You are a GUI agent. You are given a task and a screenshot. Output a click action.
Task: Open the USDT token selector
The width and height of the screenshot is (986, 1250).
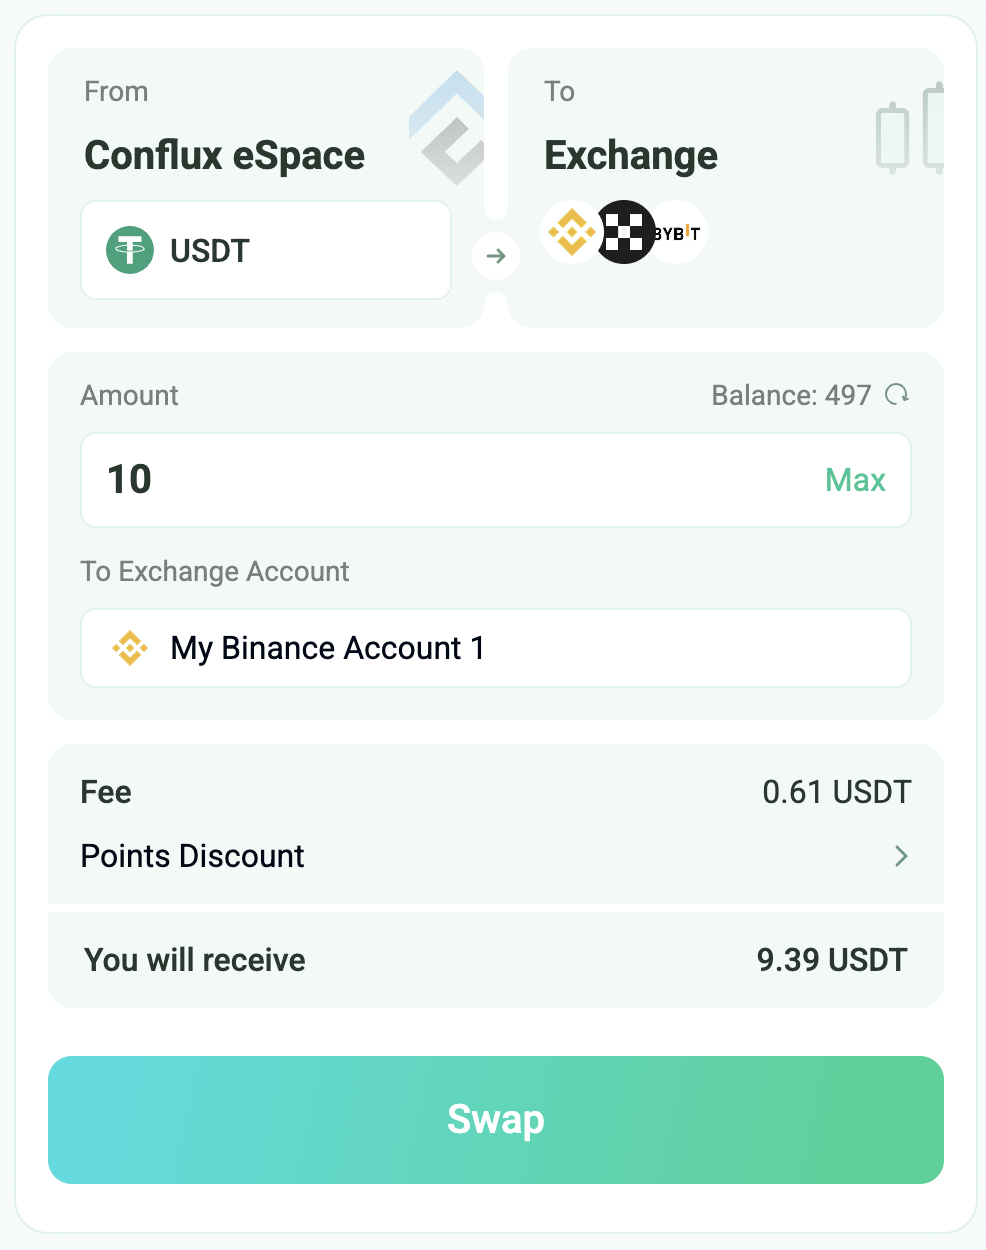tap(266, 250)
